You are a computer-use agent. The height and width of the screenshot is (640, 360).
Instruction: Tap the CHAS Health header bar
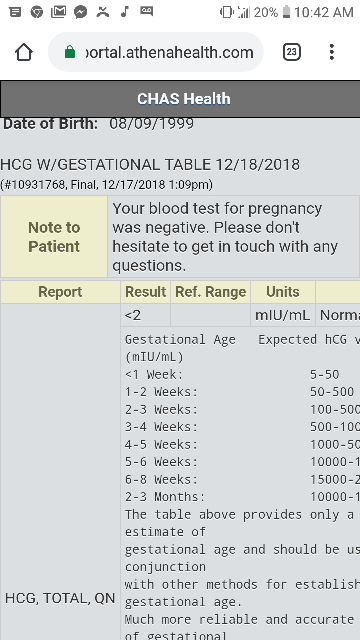(180, 99)
